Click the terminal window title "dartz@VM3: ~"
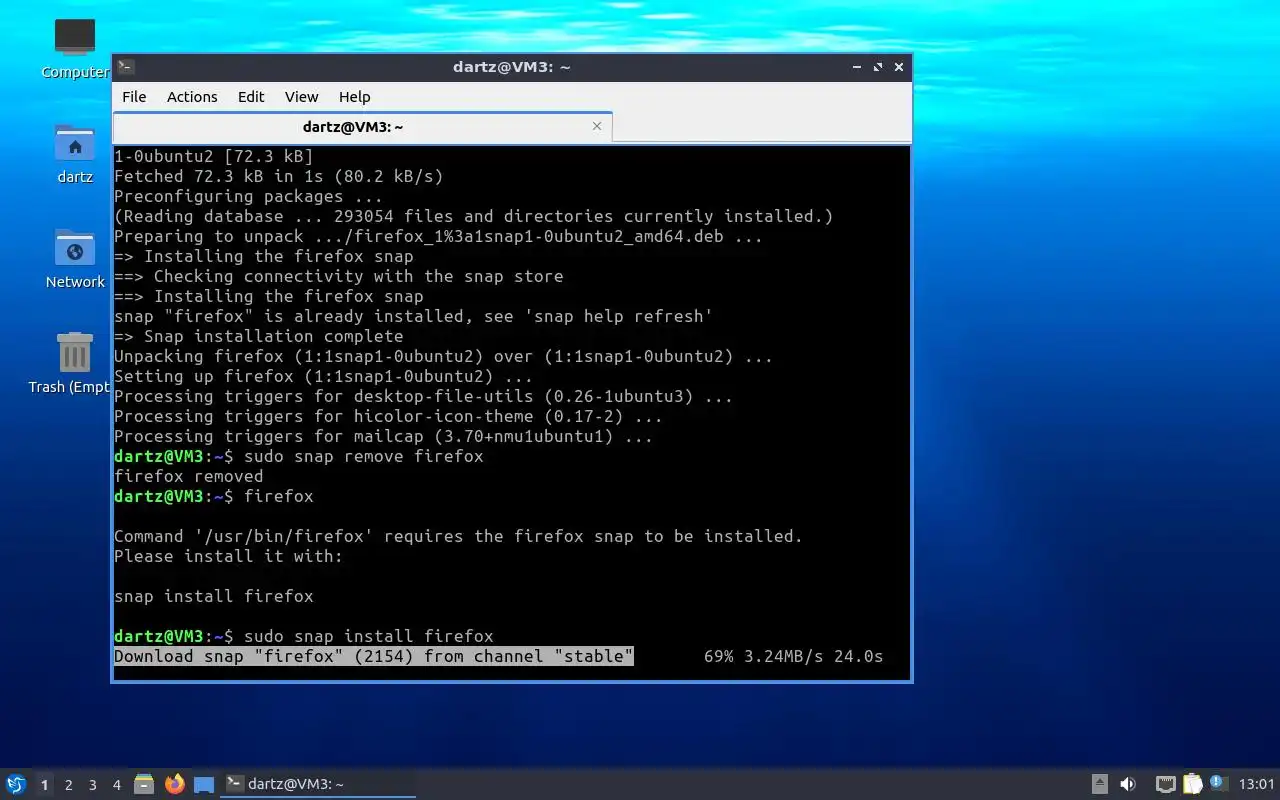 coord(511,67)
